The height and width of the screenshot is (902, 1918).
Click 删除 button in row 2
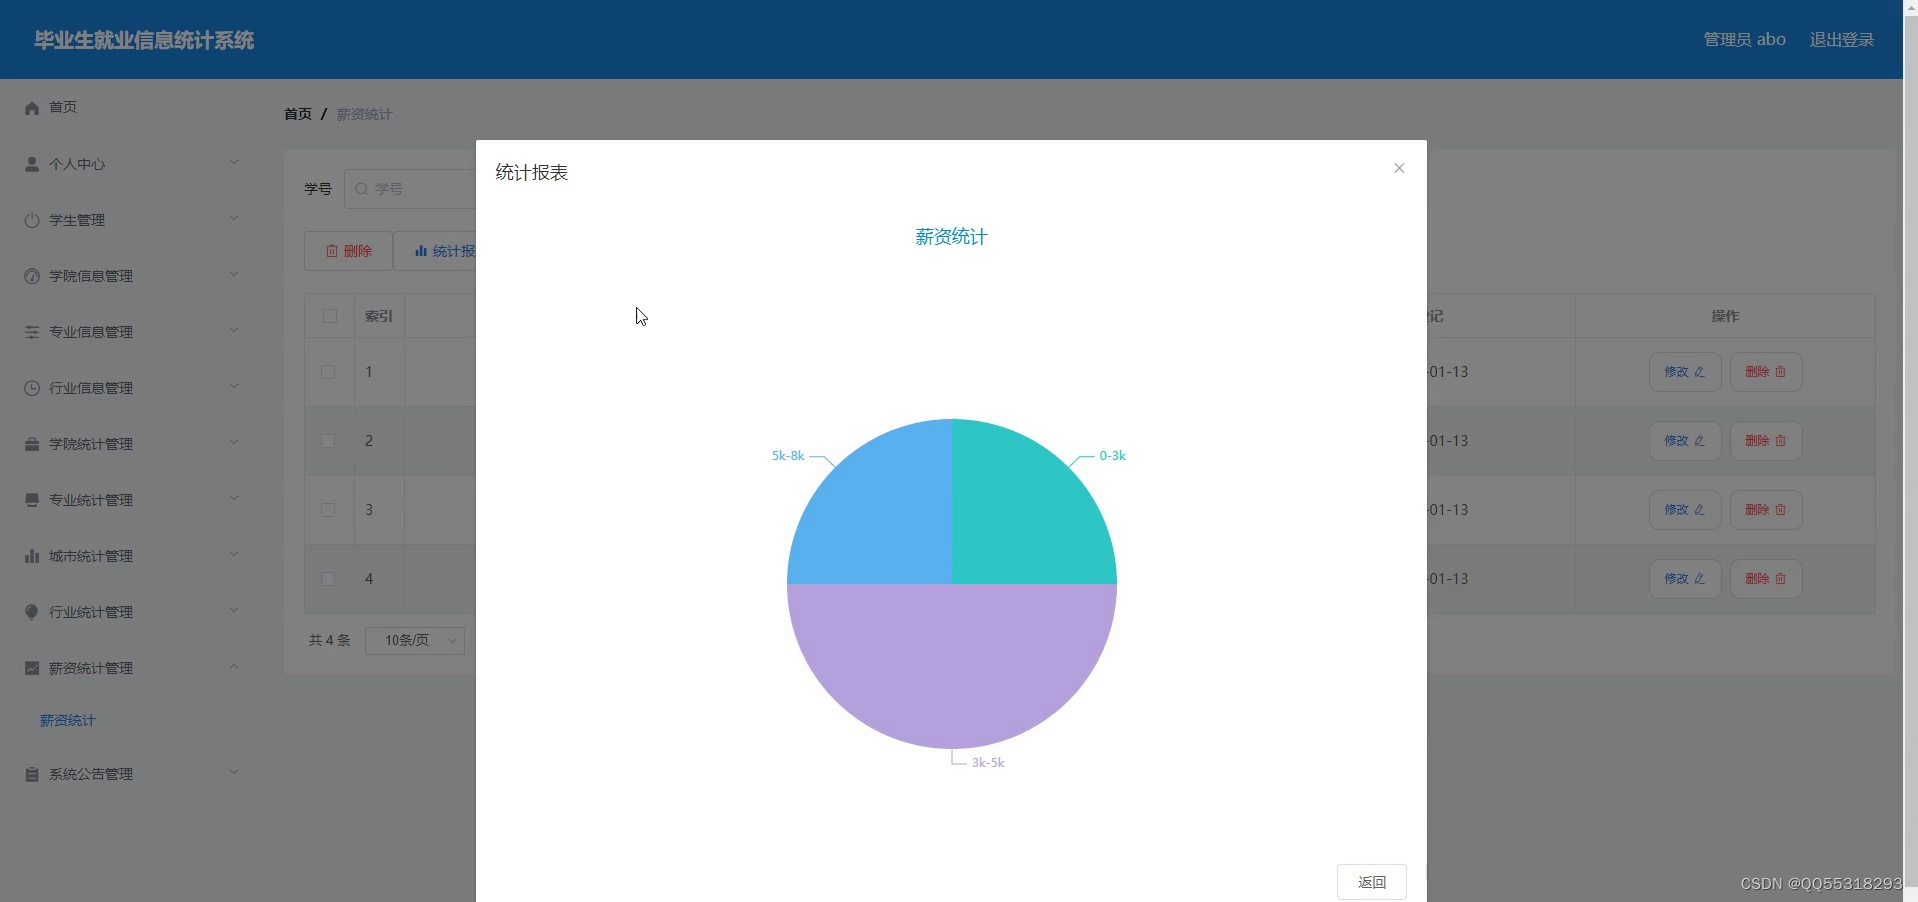pos(1766,441)
